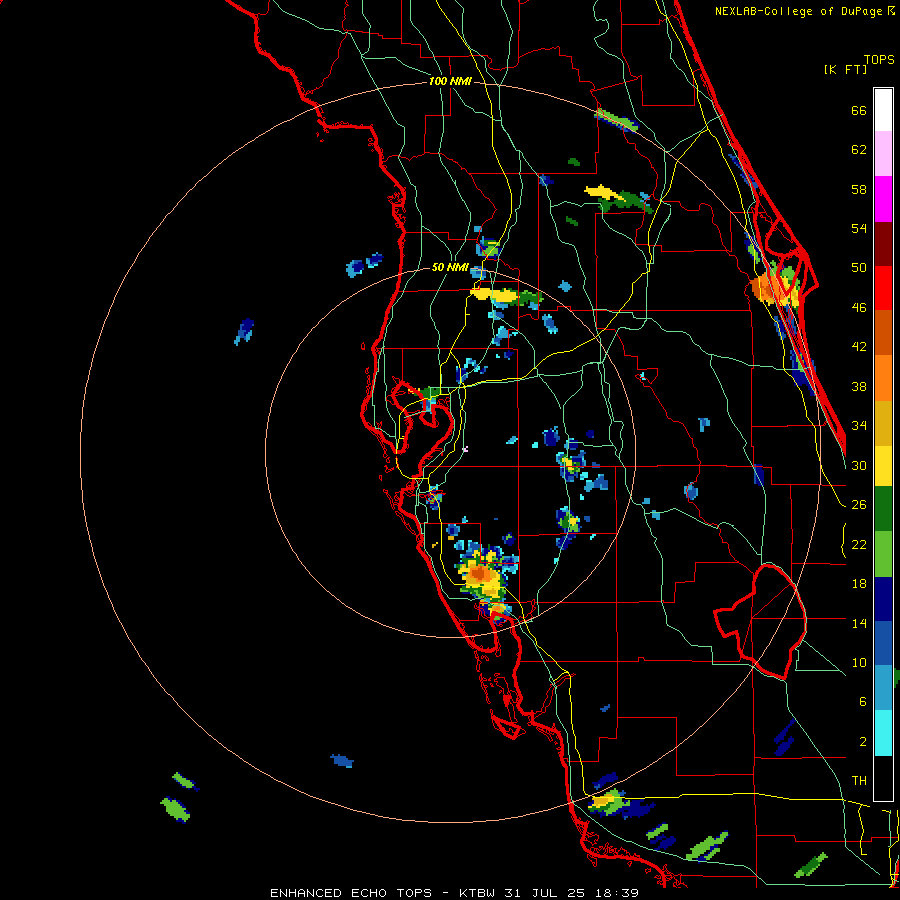Image resolution: width=900 pixels, height=900 pixels.
Task: Click the "31 JUL 25" date stamp
Action: [x=545, y=893]
